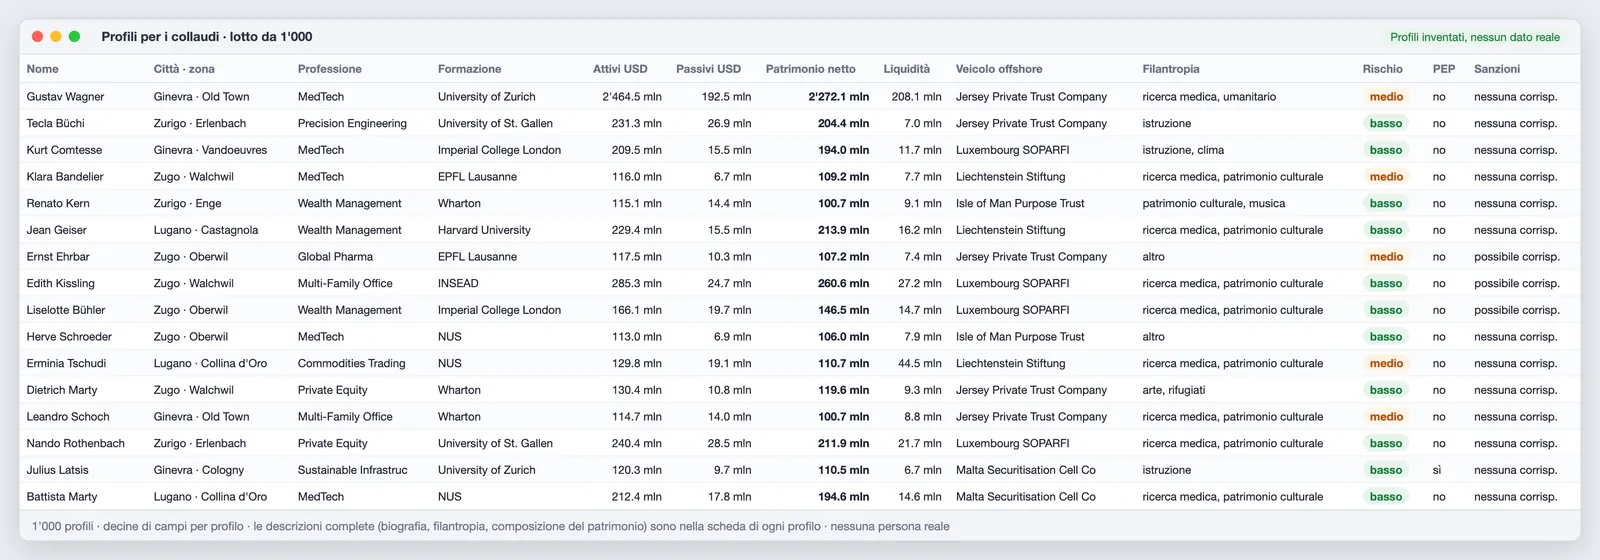Click 'Commodities Trading' profession cell
Screen dimensions: 1600x560
(352, 363)
